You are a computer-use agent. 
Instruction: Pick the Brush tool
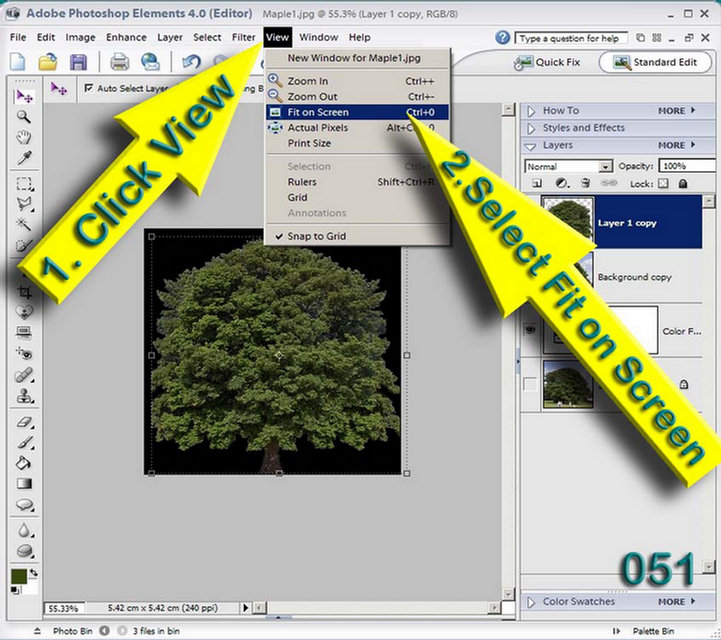[24, 442]
